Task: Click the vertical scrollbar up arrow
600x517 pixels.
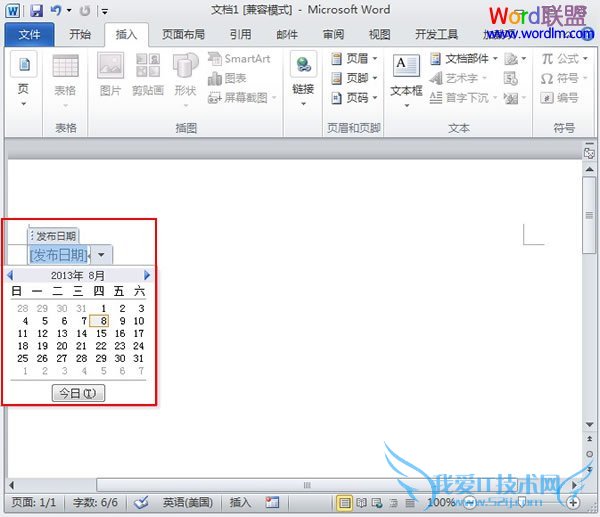Action: click(590, 169)
